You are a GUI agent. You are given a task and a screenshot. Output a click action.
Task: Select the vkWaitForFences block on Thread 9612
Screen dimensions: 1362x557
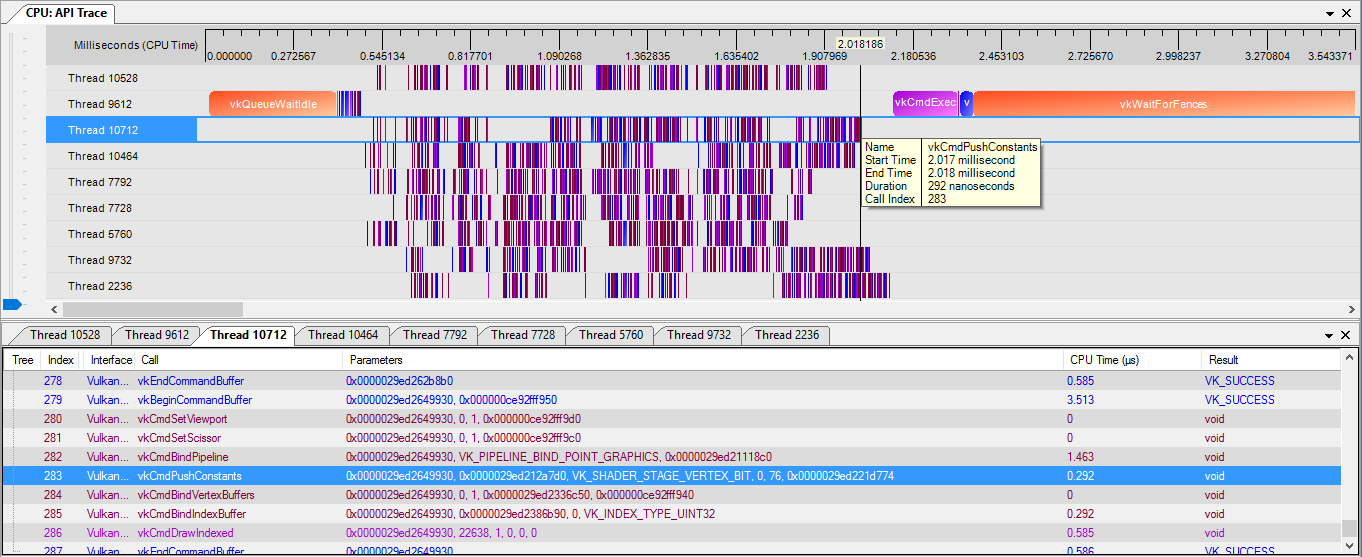click(1162, 104)
